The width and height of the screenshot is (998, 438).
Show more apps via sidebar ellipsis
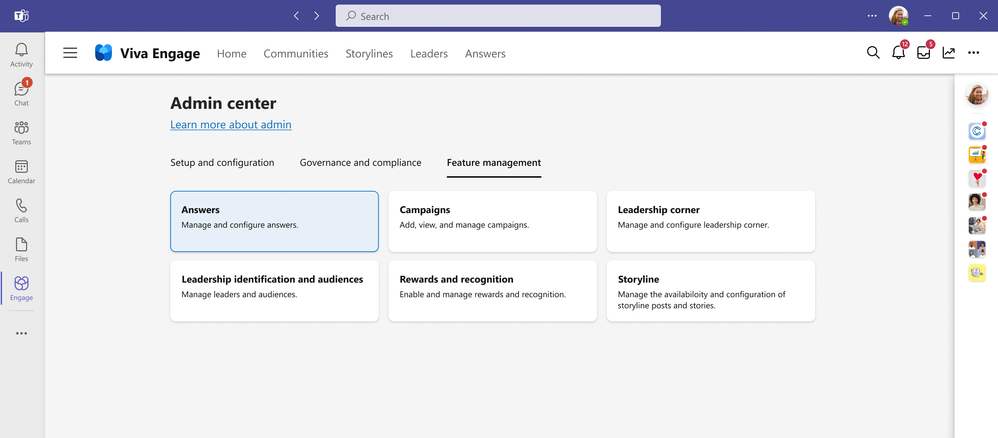22,333
